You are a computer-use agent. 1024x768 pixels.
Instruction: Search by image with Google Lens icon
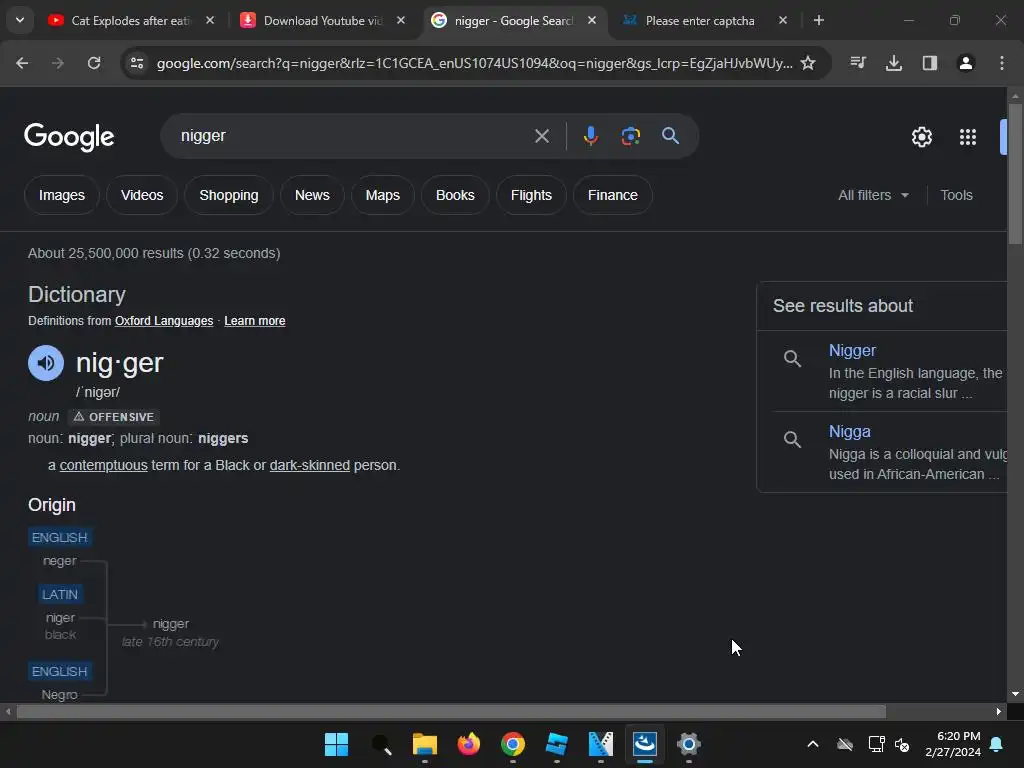pyautogui.click(x=630, y=136)
